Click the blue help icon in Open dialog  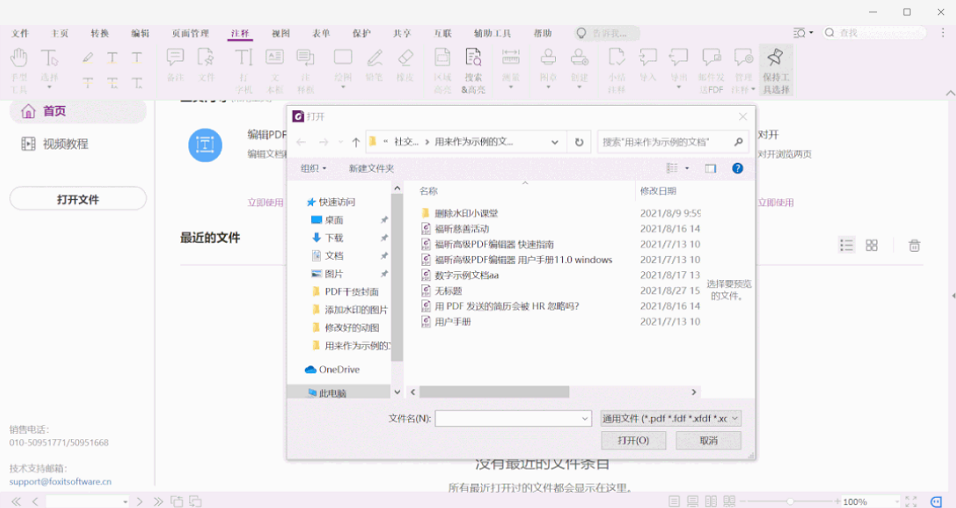click(737, 168)
